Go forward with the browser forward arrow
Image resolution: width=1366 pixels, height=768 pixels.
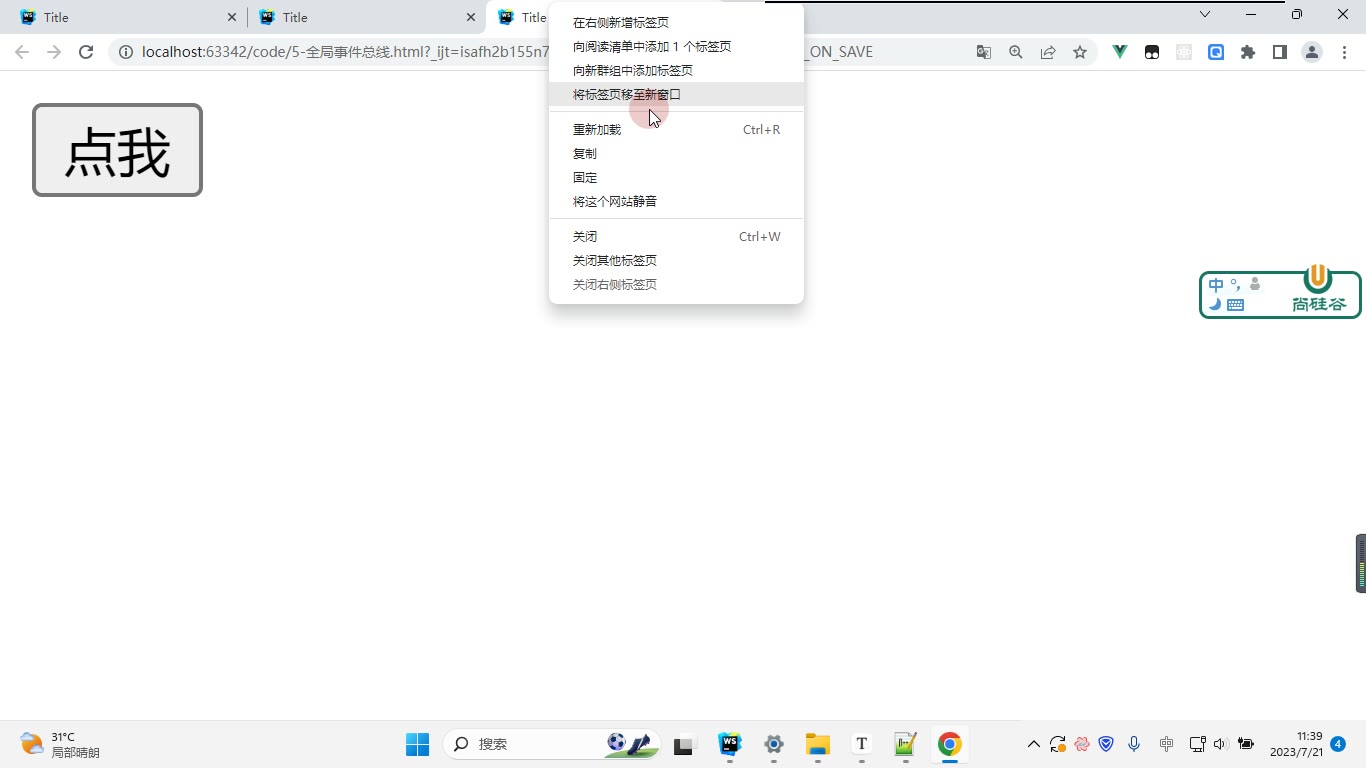(x=54, y=52)
